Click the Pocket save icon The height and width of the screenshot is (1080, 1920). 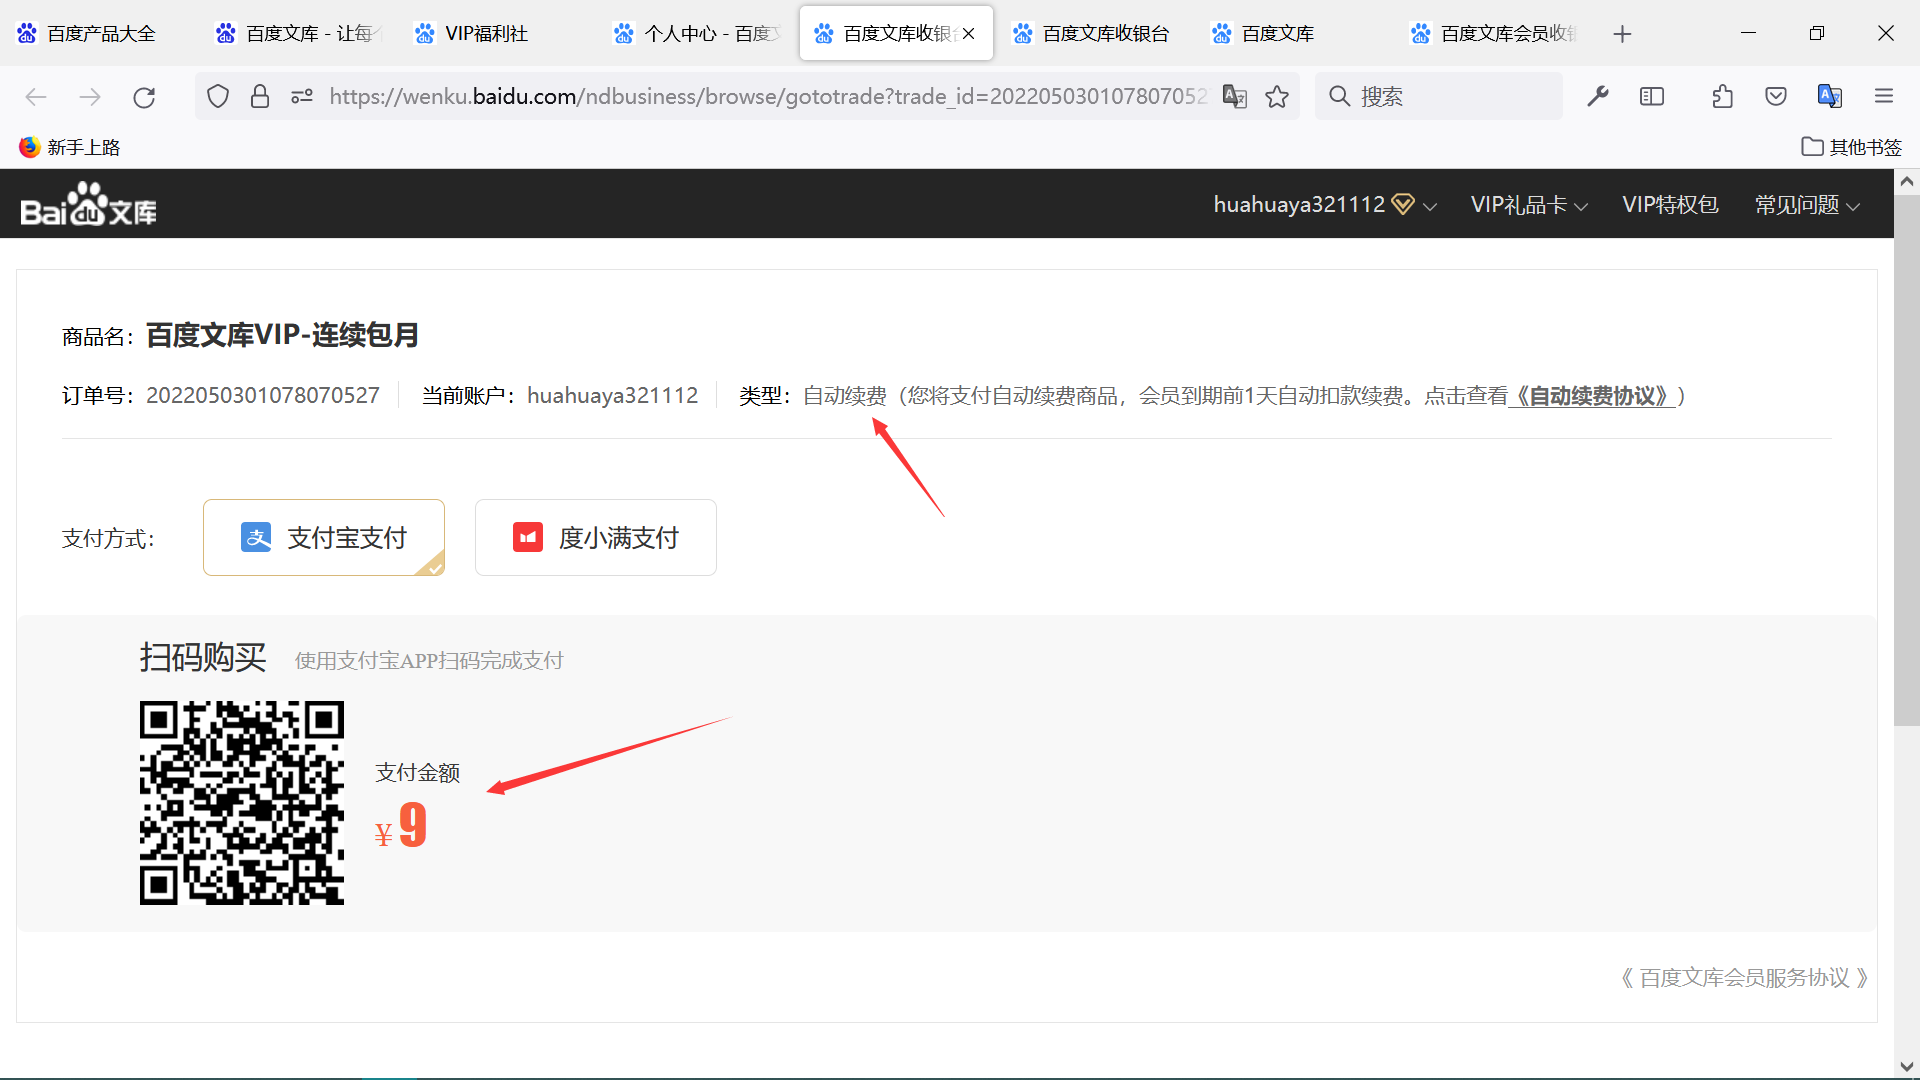point(1776,97)
